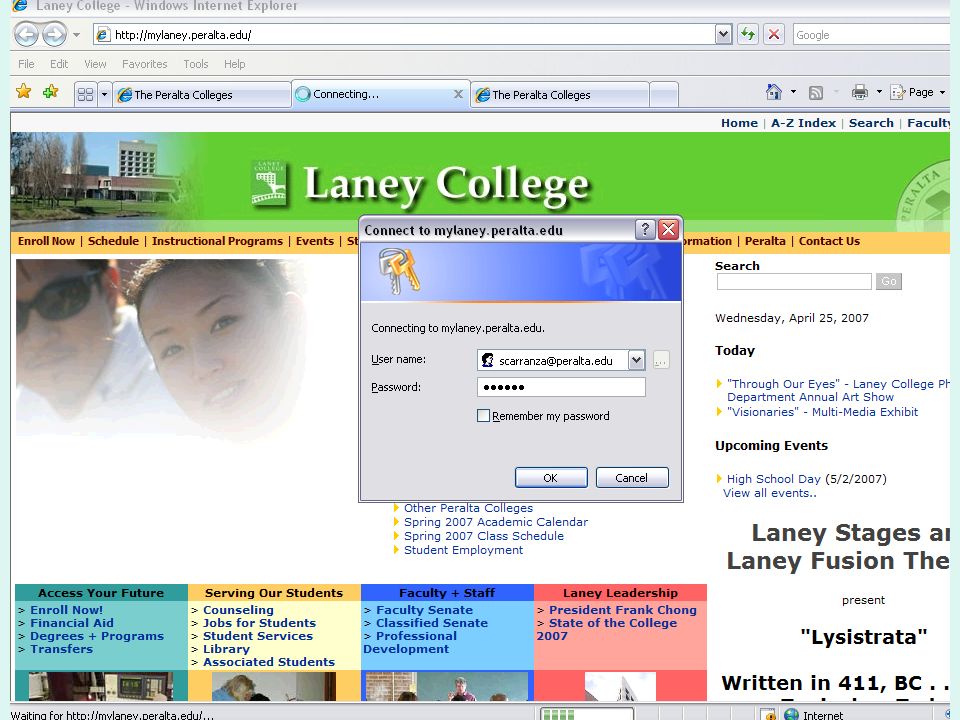The image size is (960, 720).
Task: Open Events navigation link
Action: [315, 241]
